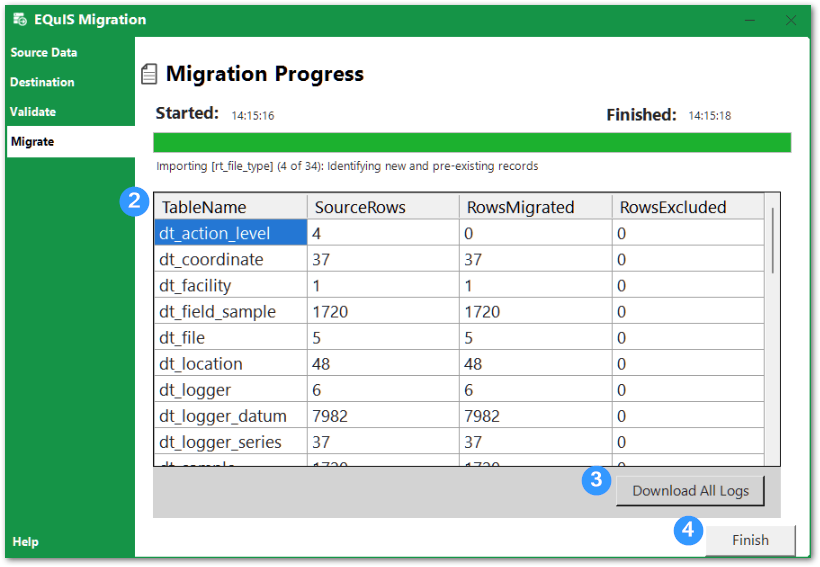Go to the Validate step
Screen dimensions: 820x567
pyautogui.click(x=33, y=112)
